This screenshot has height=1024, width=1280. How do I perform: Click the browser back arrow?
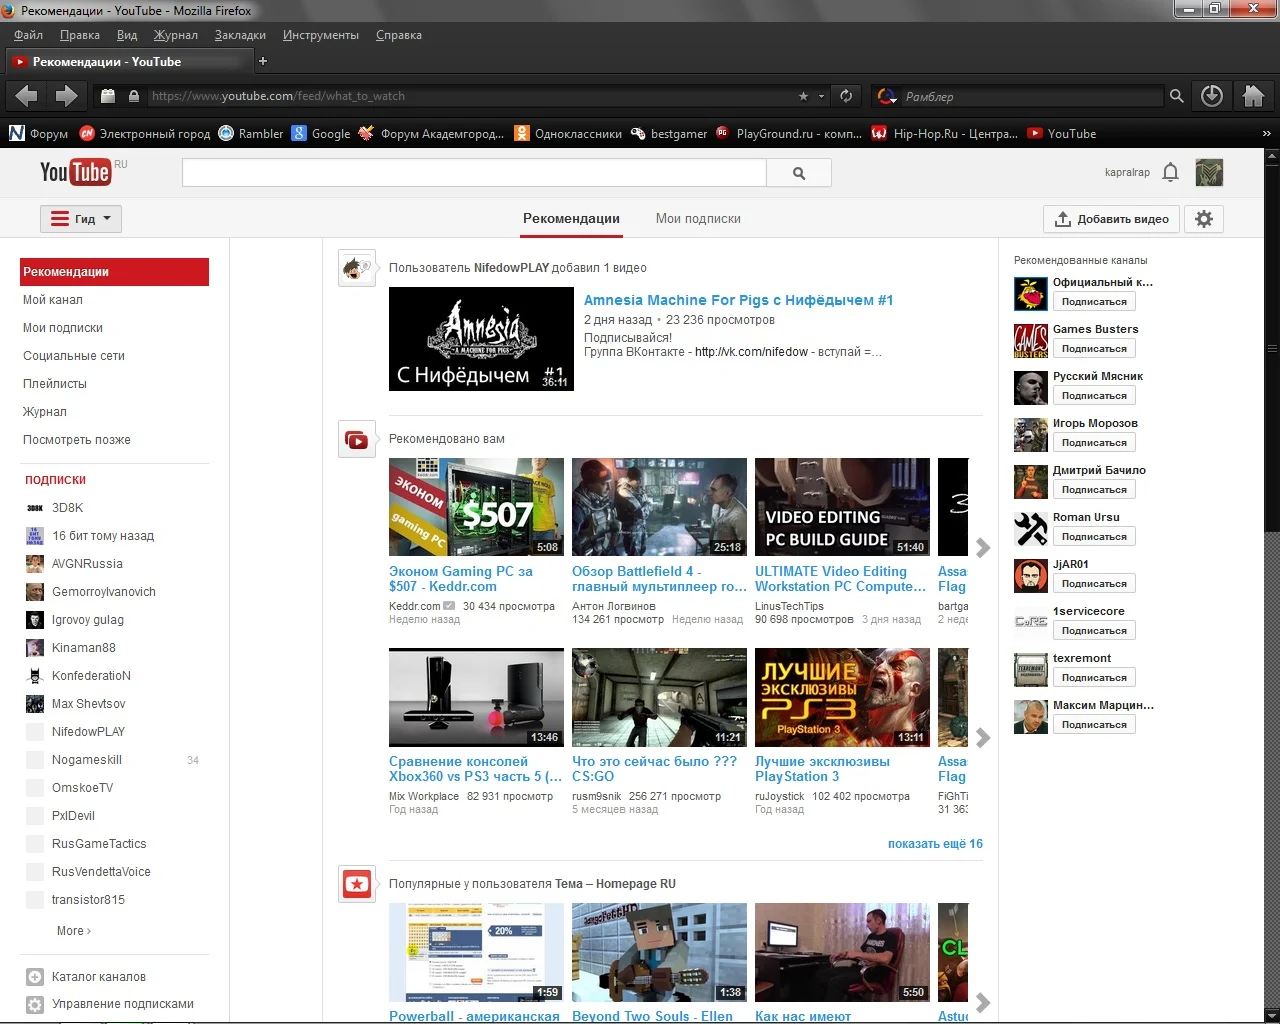point(27,96)
